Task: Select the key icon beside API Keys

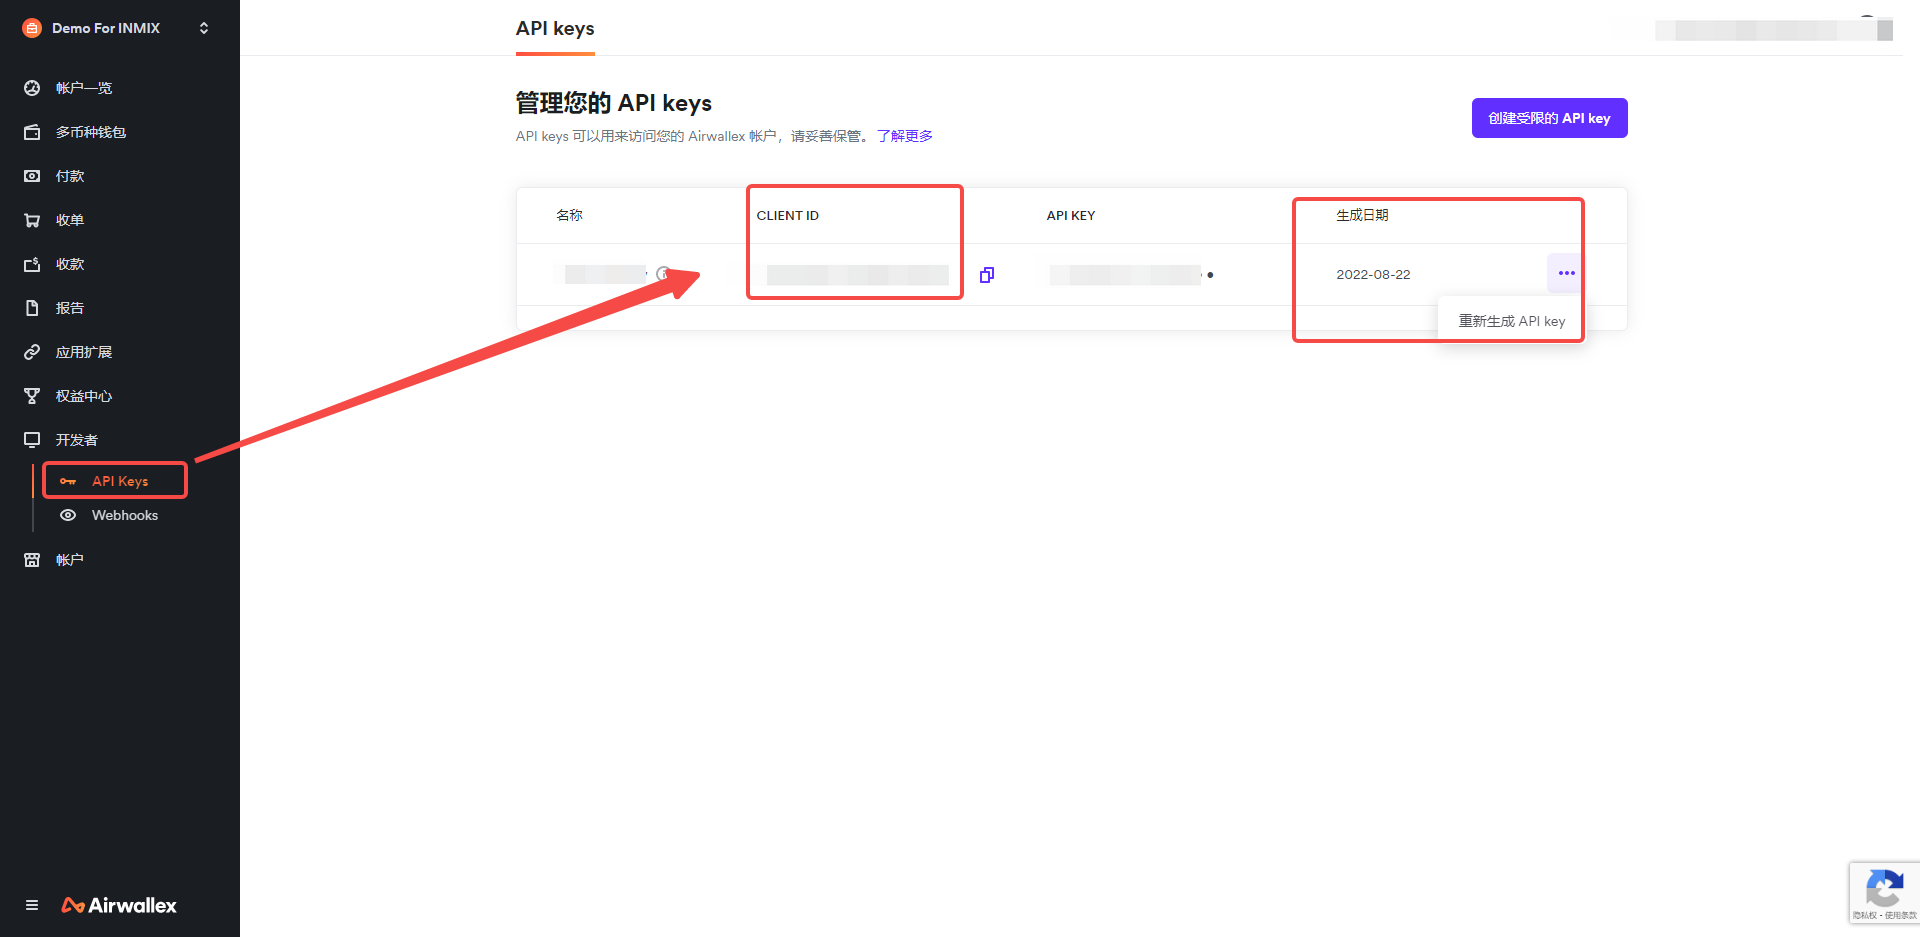Action: [x=67, y=481]
